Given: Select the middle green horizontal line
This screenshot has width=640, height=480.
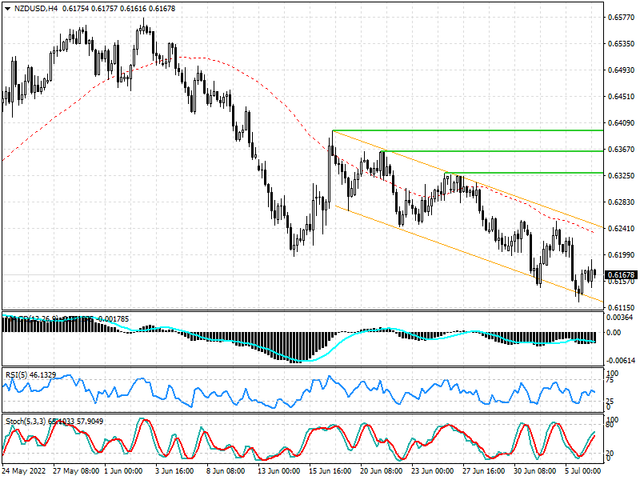Looking at the screenshot, I should click(x=520, y=151).
